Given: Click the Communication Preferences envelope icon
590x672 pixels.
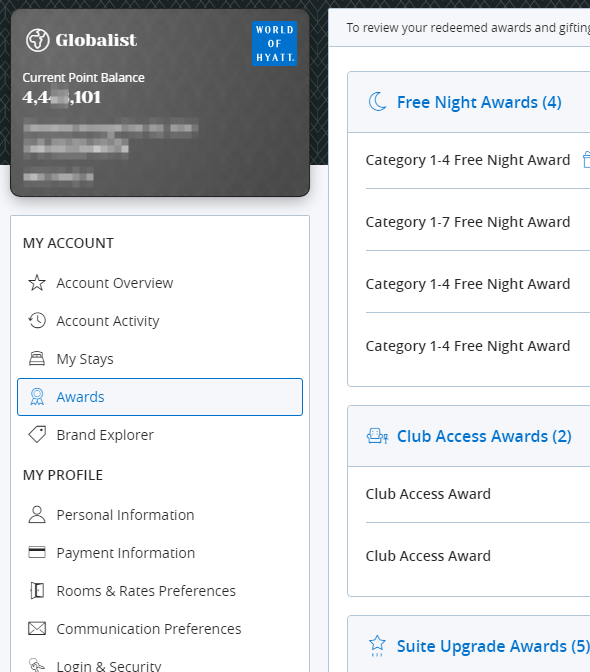Looking at the screenshot, I should pyautogui.click(x=37, y=629).
